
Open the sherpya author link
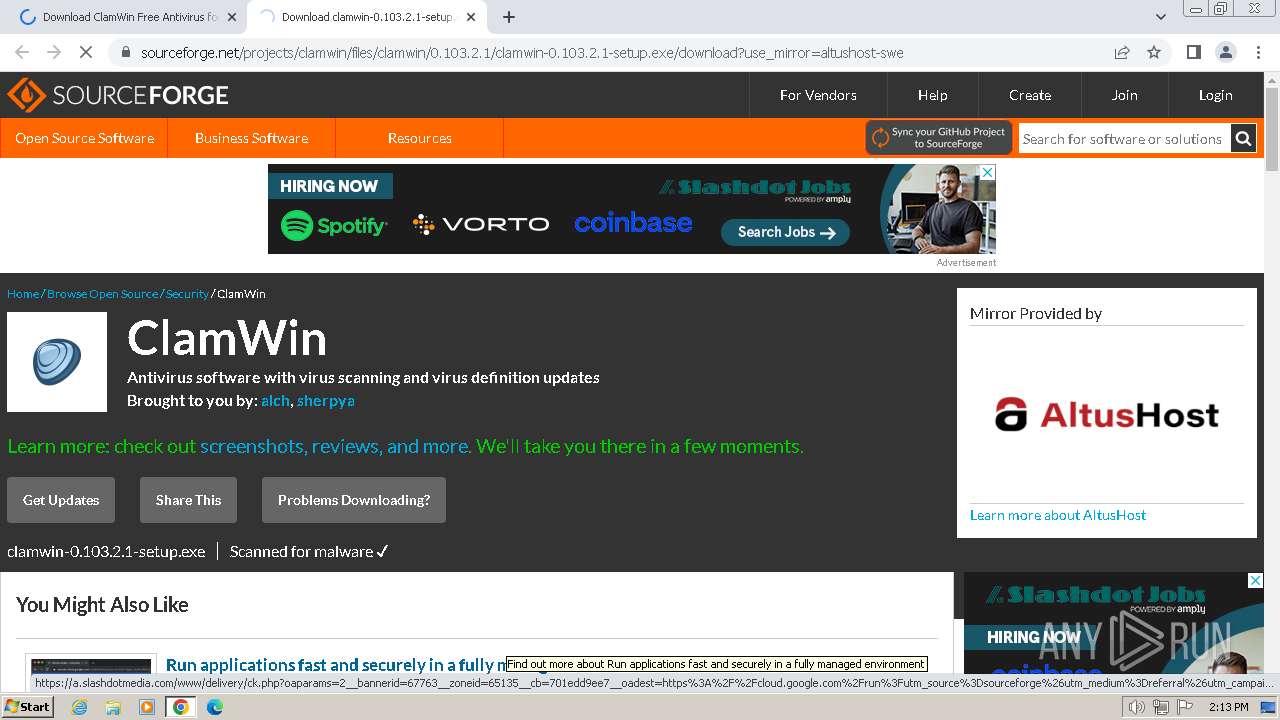click(325, 400)
